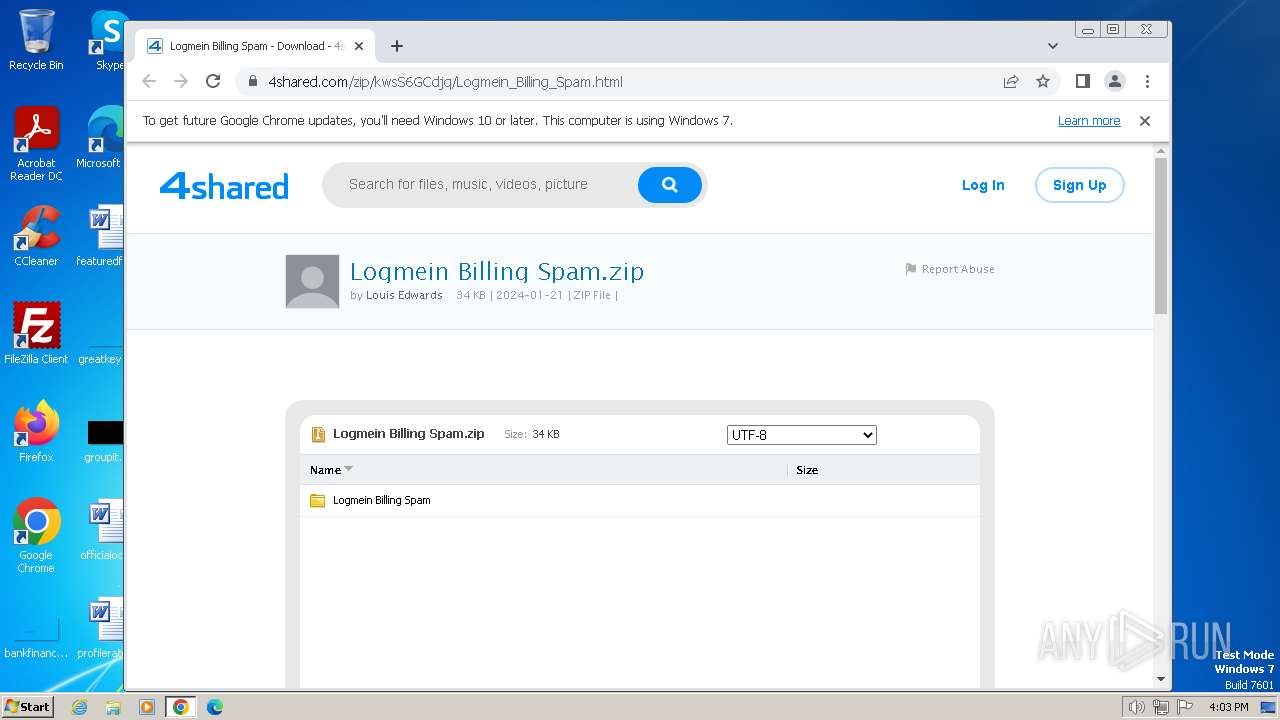Go back with the browser back arrow
Image resolution: width=1280 pixels, height=720 pixels.
[149, 82]
